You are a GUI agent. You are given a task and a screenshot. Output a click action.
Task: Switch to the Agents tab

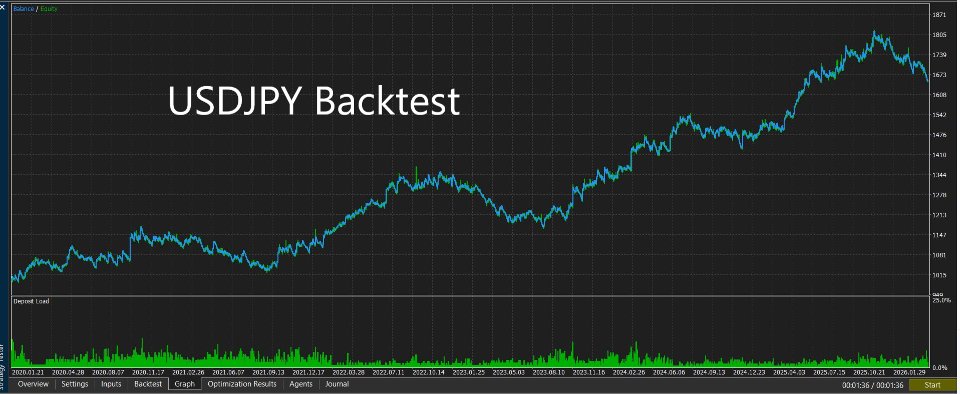click(x=301, y=384)
